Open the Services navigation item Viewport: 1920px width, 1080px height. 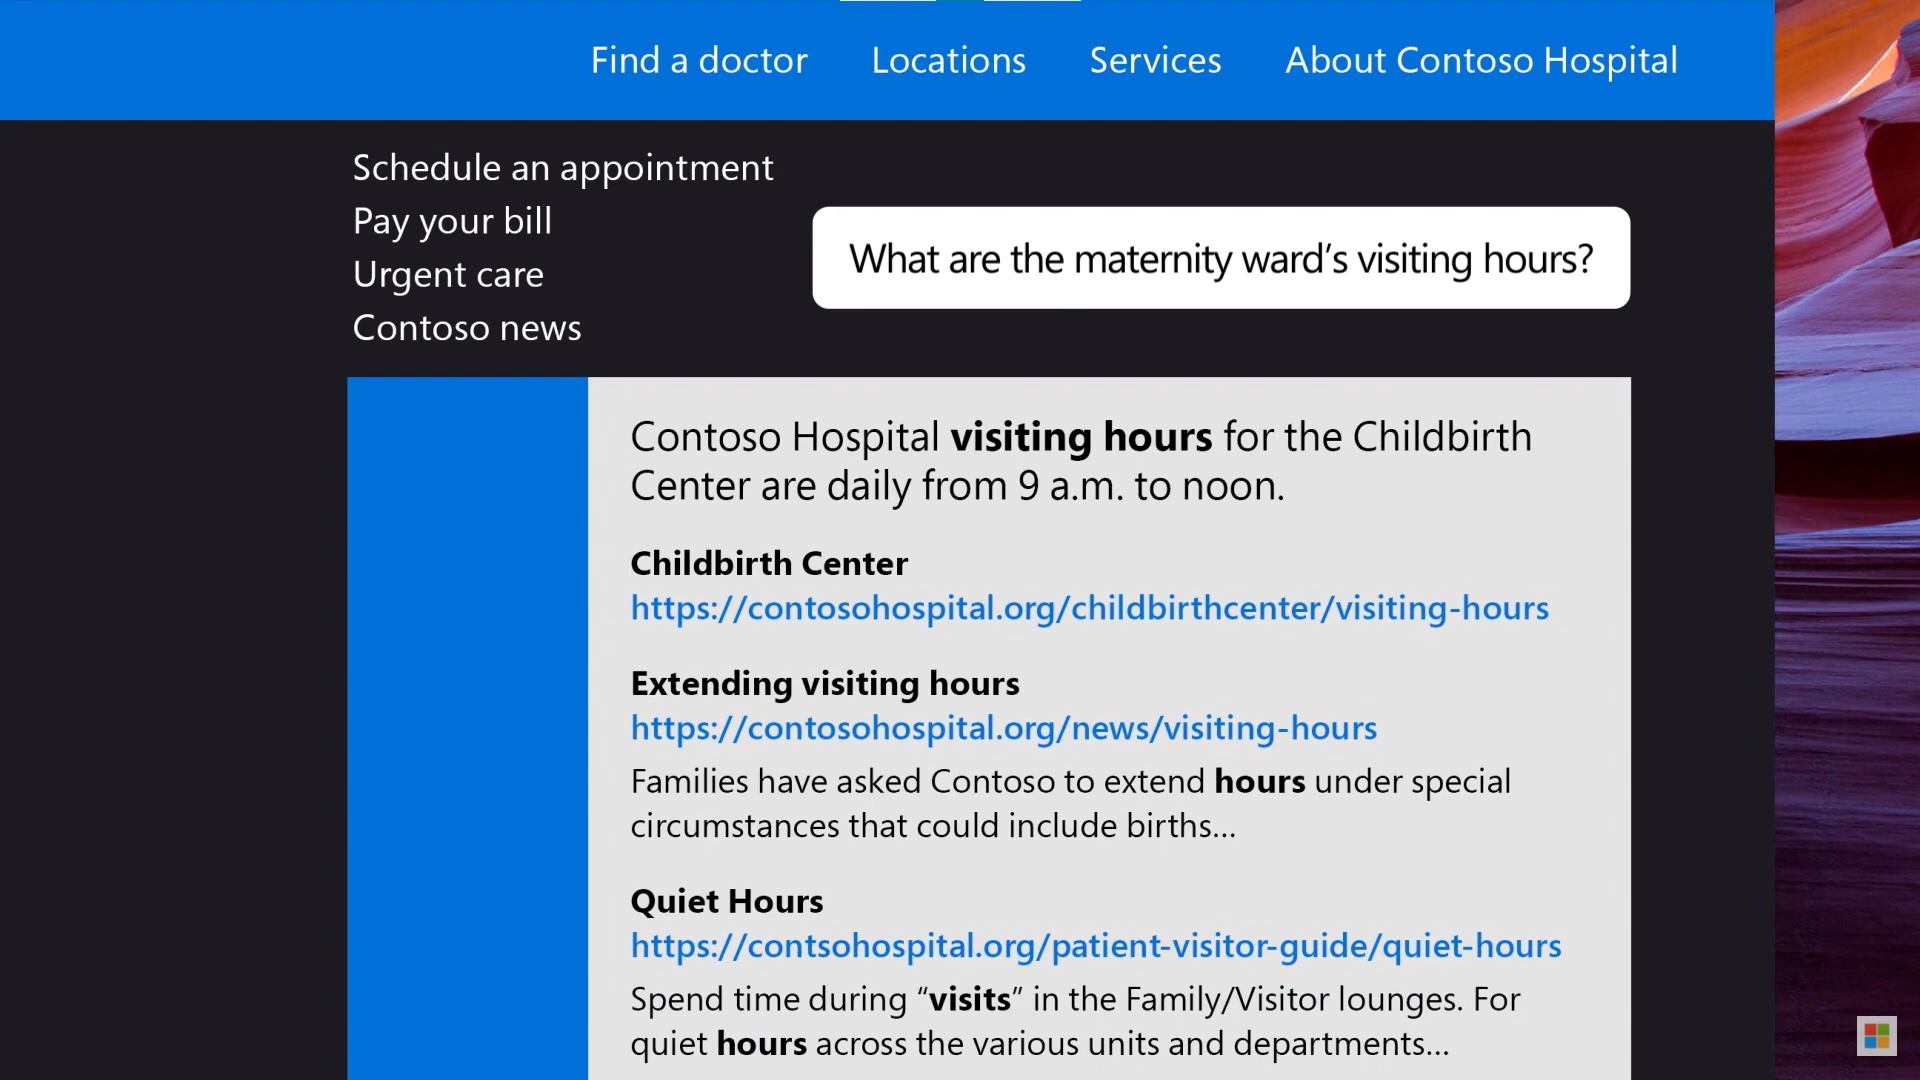1155,60
